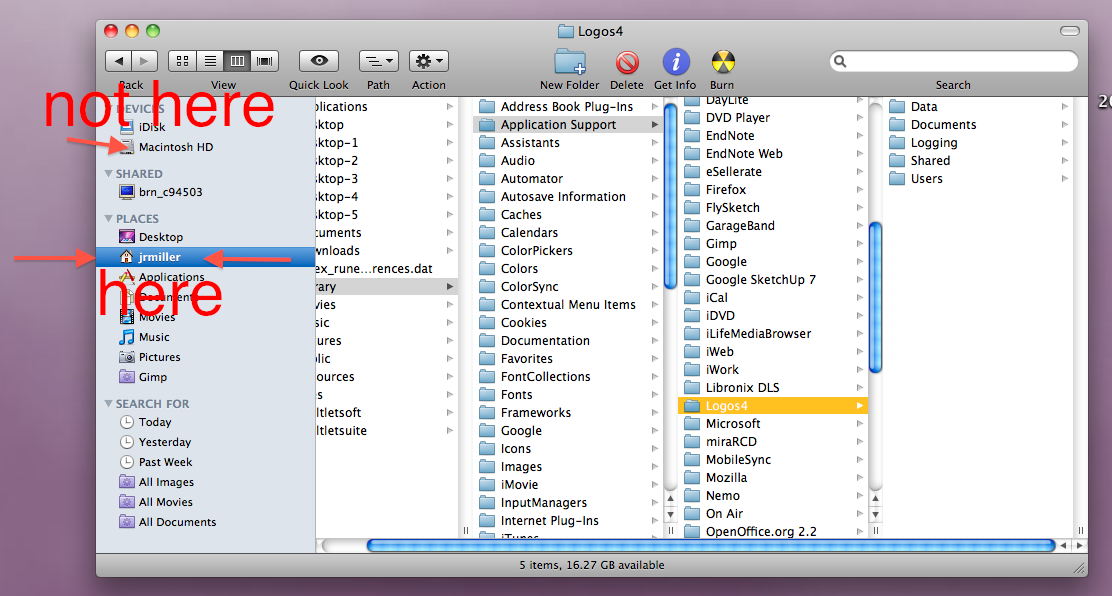
Task: Open Quick Look with the eye button
Action: click(318, 61)
